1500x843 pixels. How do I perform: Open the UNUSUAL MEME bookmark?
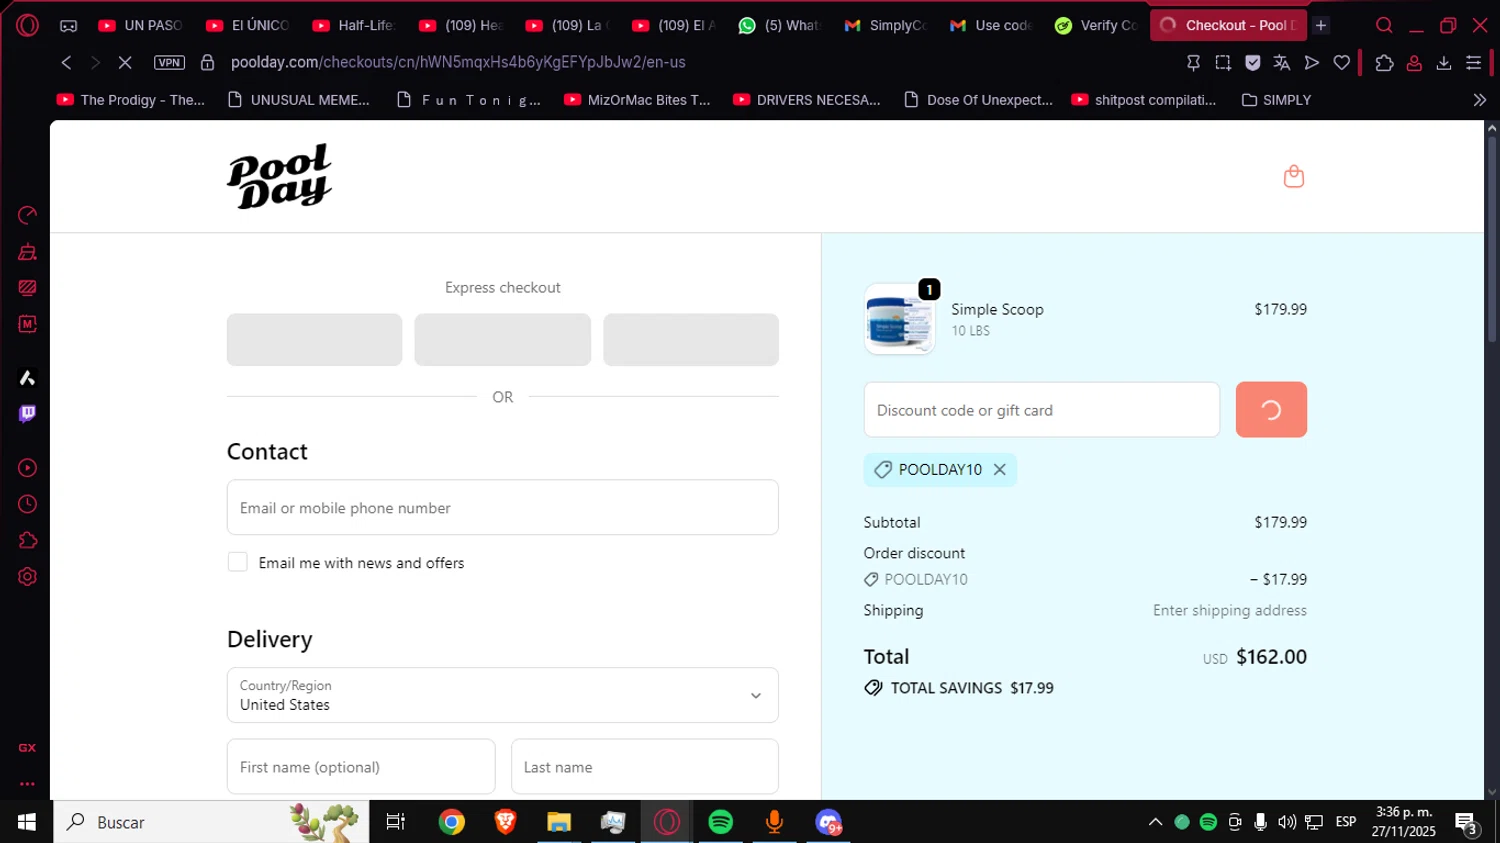(x=299, y=100)
